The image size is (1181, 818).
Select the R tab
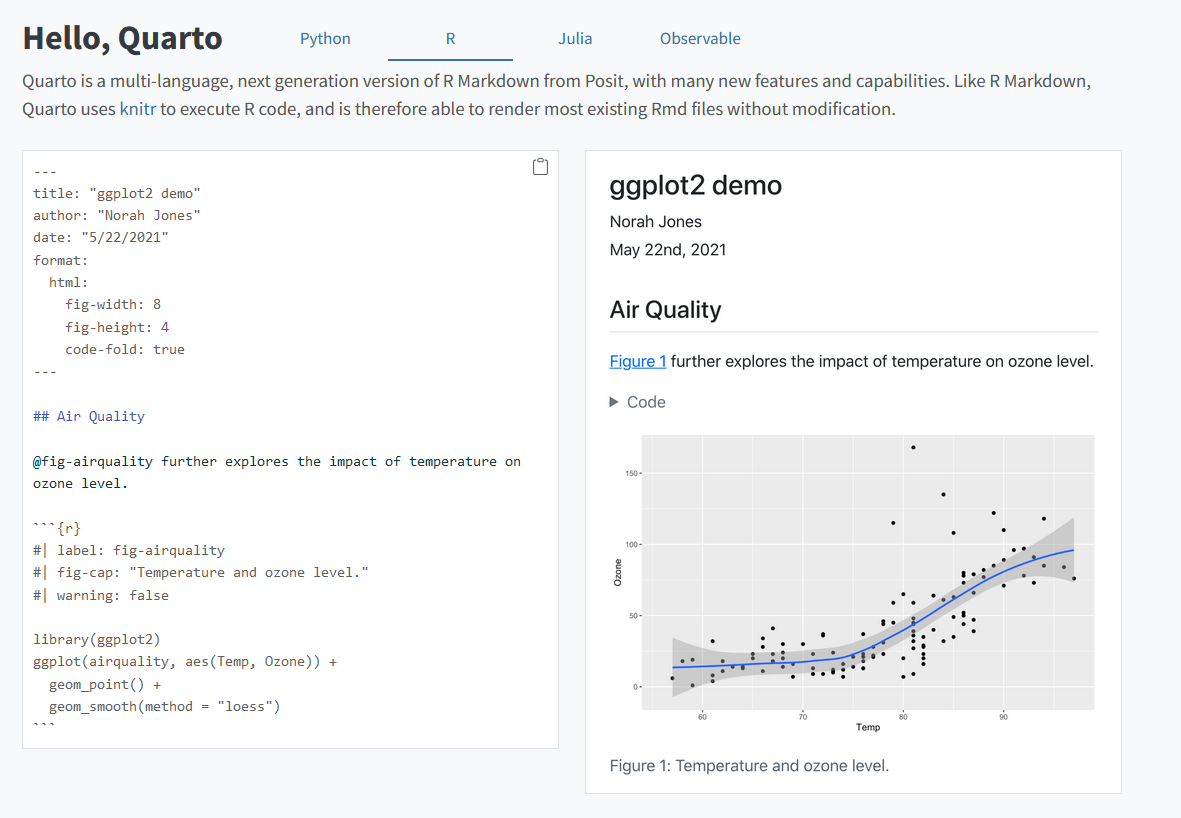tap(450, 38)
